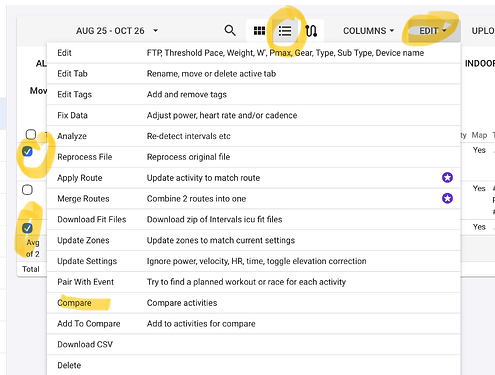
Task: Choose Delete from the Edit menu
Action: click(x=254, y=365)
